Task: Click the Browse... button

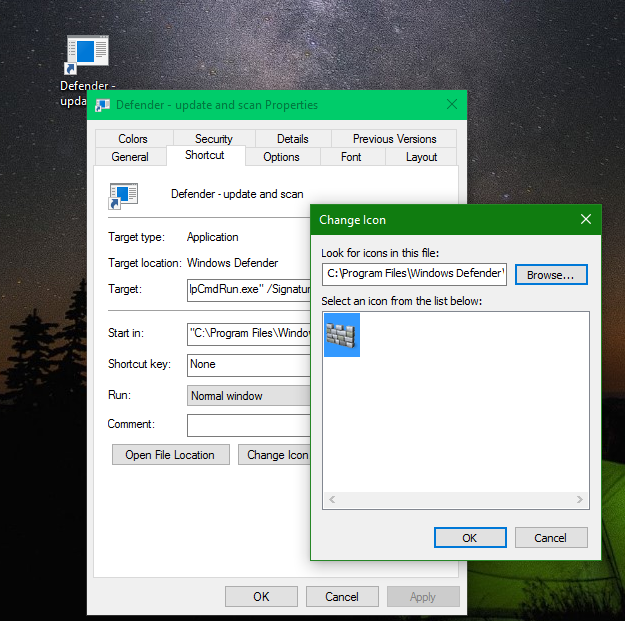Action: (x=551, y=275)
